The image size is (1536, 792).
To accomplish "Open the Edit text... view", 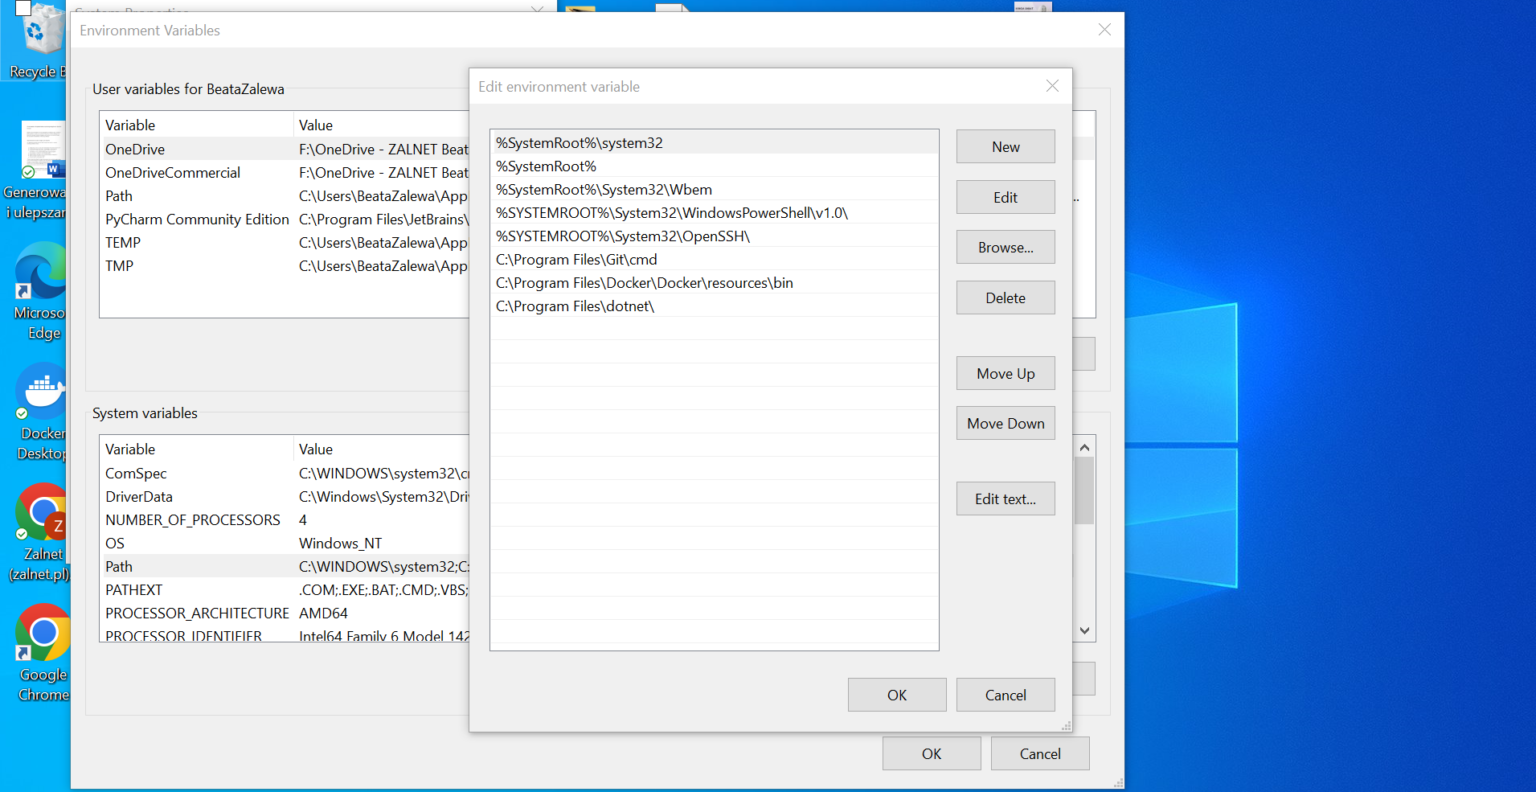I will (x=1005, y=499).
